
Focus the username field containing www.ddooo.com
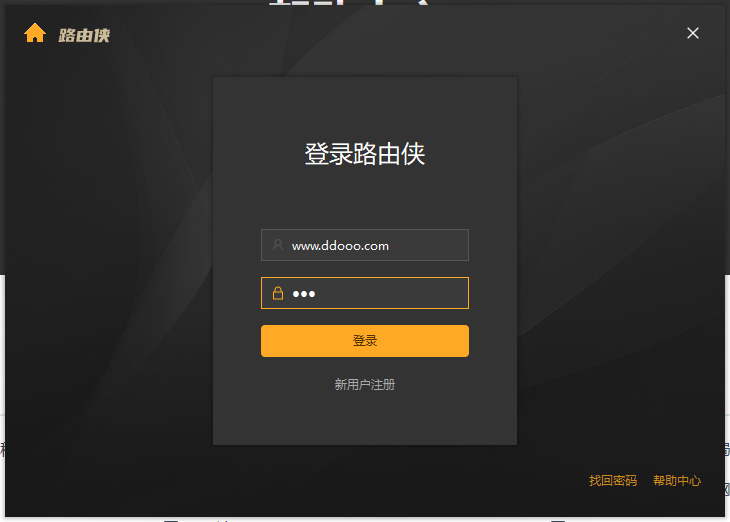tap(365, 245)
